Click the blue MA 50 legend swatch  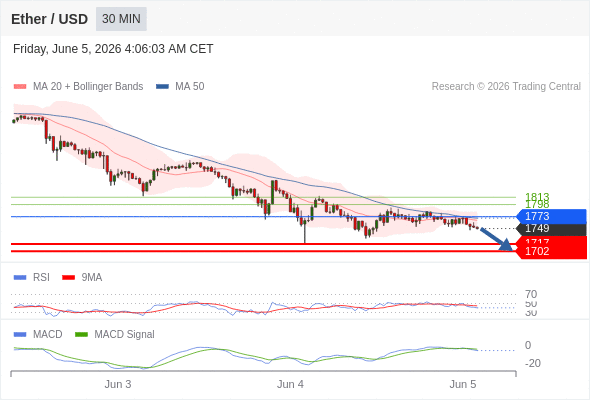tap(162, 87)
